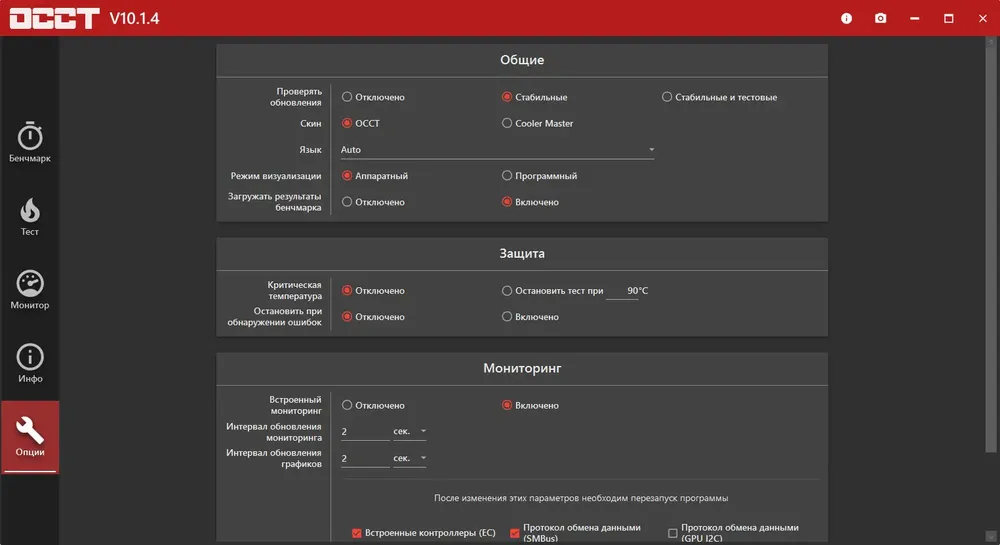Open the Бенчмарк stopwatch section
The width and height of the screenshot is (1000, 545).
[29, 142]
